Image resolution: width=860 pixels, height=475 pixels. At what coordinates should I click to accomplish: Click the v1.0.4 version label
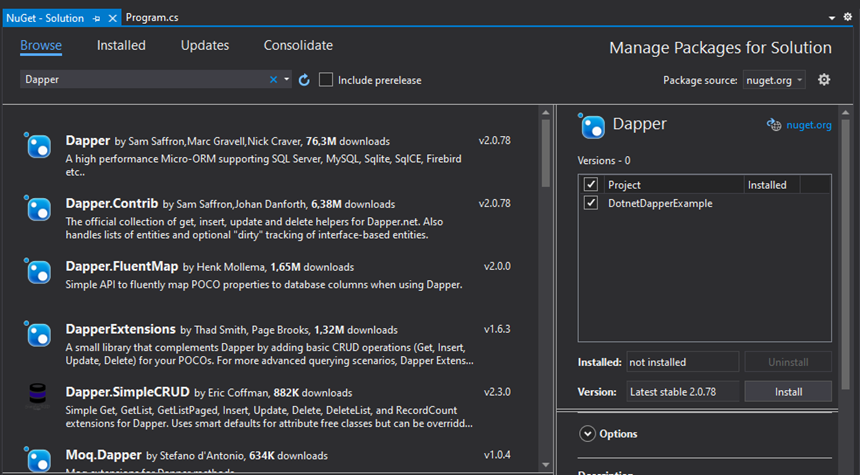click(497, 455)
